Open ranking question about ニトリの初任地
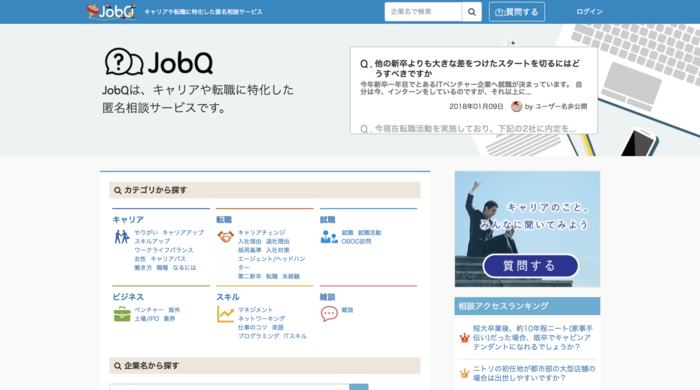 (x=534, y=373)
